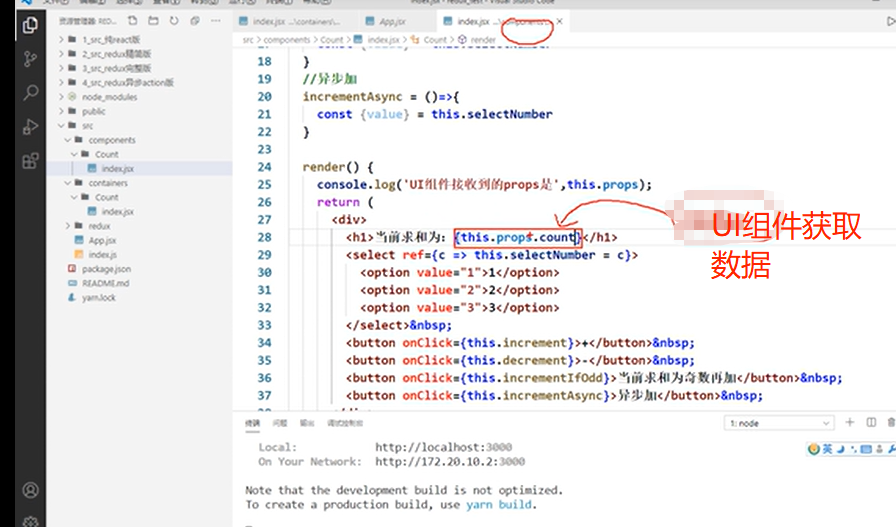The width and height of the screenshot is (896, 527).
Task: Click 'index.jsx' in the breadcrumb path
Action: point(383,39)
